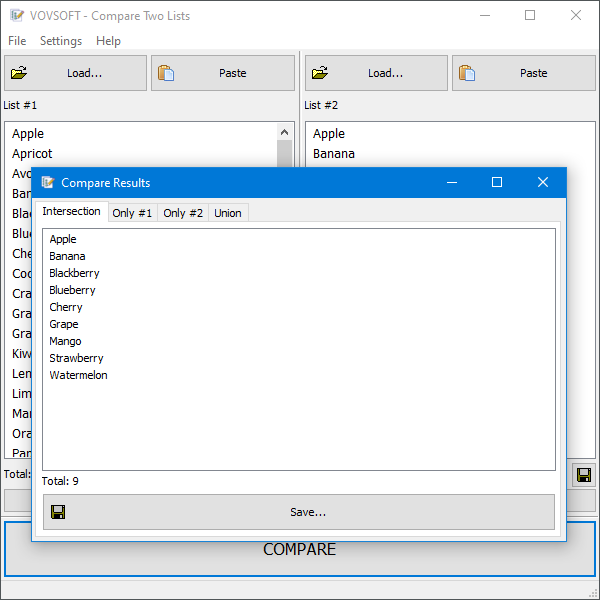Viewport: 600px width, 600px height.
Task: Click the VOVSOFT app icon in title bar
Action: tap(15, 16)
